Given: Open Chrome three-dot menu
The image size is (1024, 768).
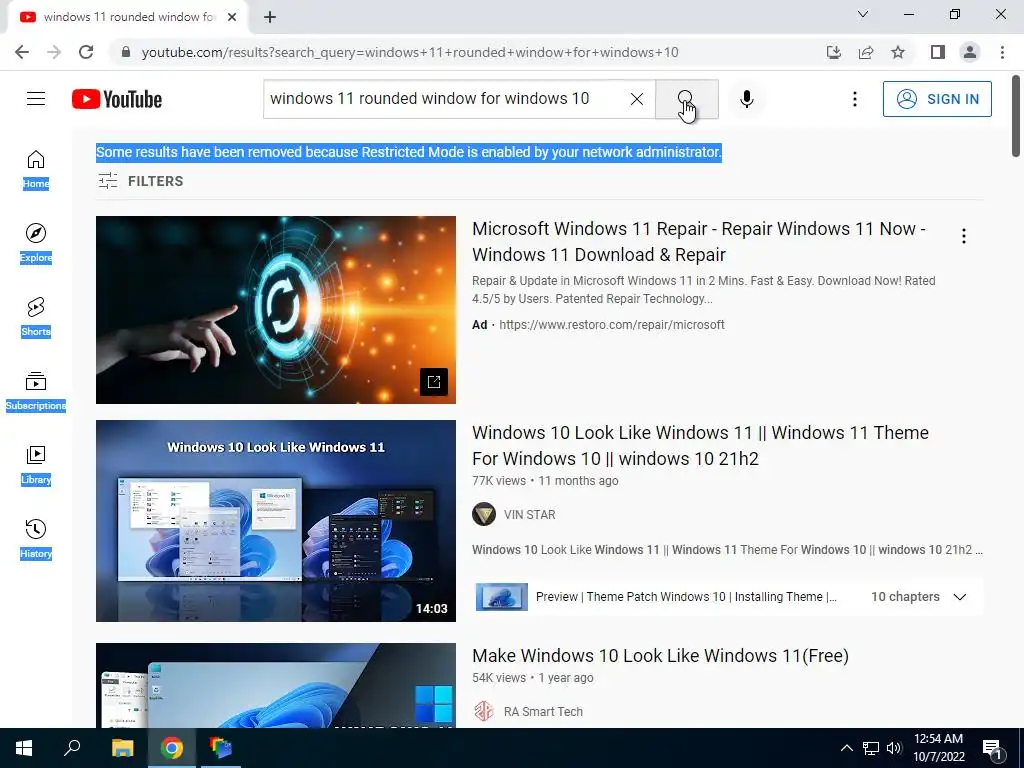Looking at the screenshot, I should click(x=1002, y=52).
